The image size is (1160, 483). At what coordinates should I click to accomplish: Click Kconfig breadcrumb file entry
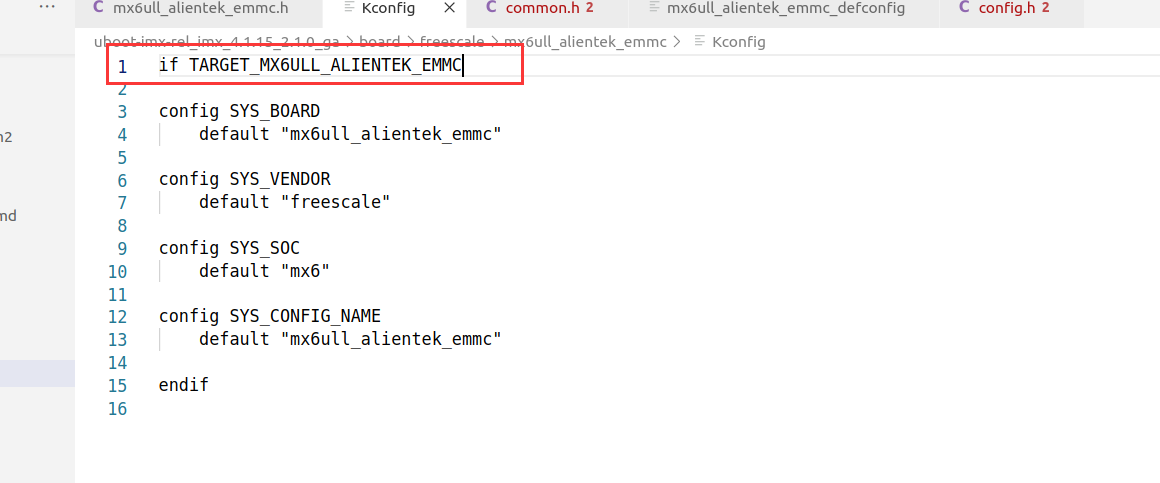[x=738, y=42]
